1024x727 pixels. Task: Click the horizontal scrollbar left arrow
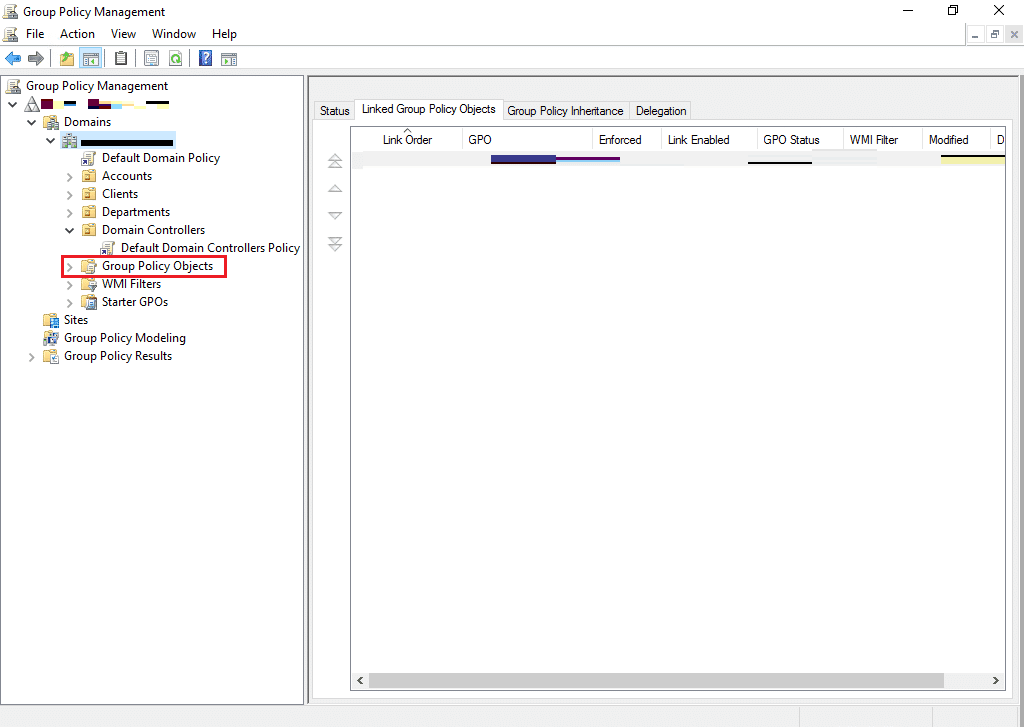(x=360, y=680)
